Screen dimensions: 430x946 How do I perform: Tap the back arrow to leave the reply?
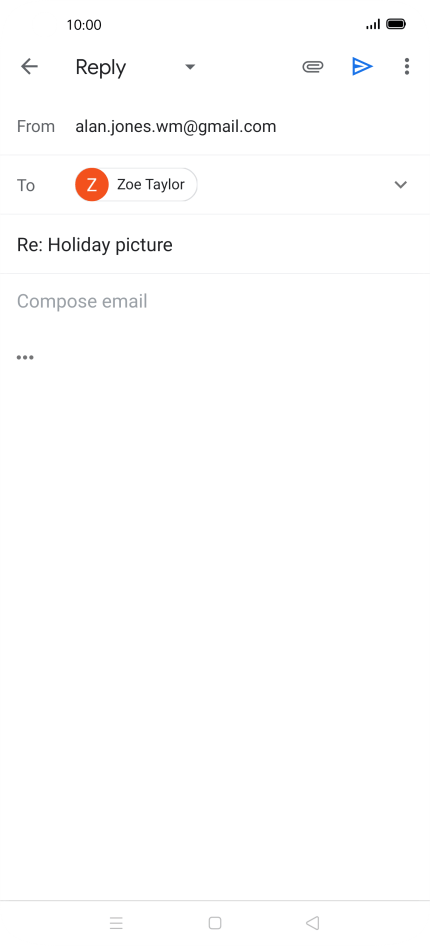pos(29,66)
